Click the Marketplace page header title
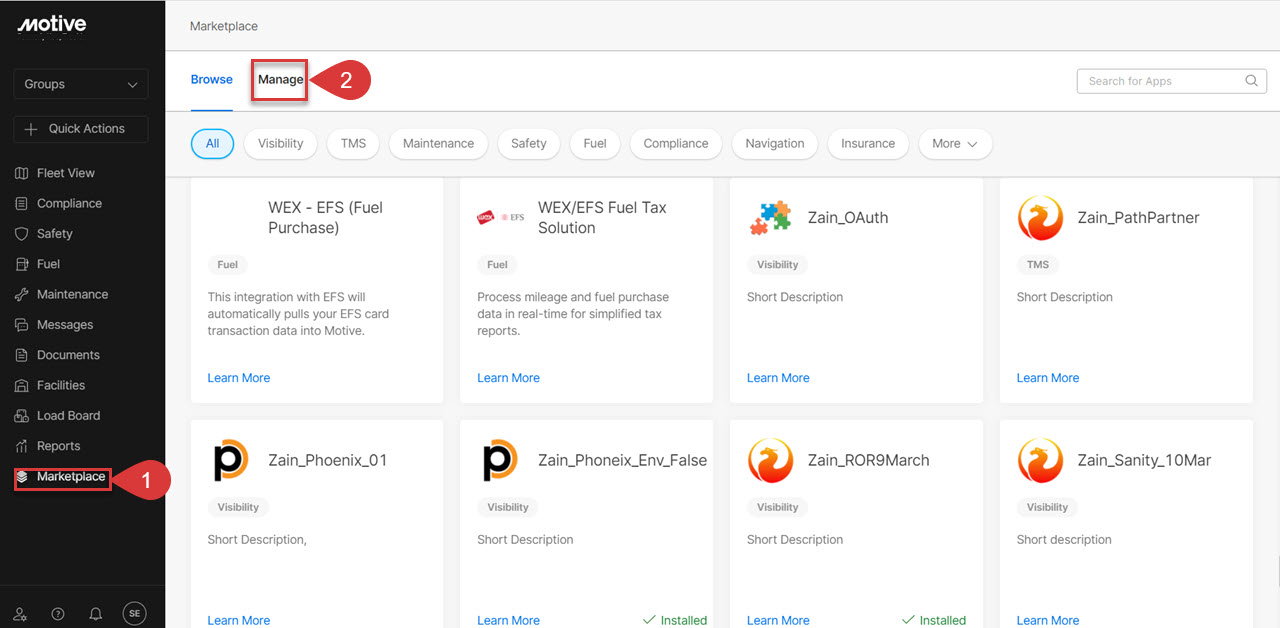The image size is (1280, 628). point(224,26)
